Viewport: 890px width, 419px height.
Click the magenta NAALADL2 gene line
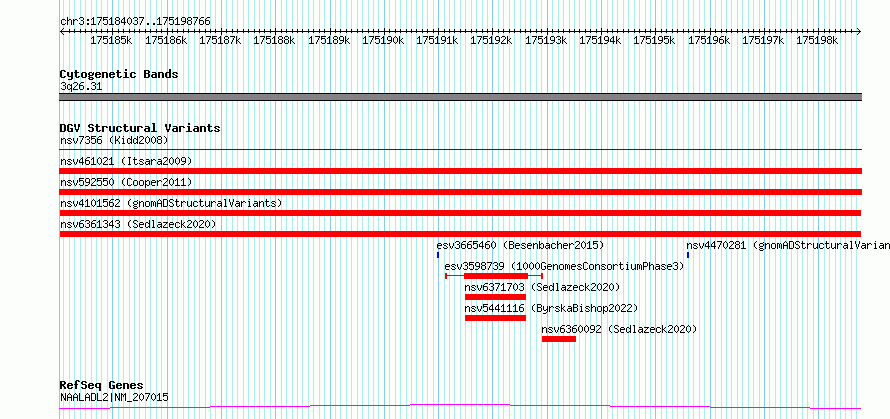pyautogui.click(x=460, y=406)
